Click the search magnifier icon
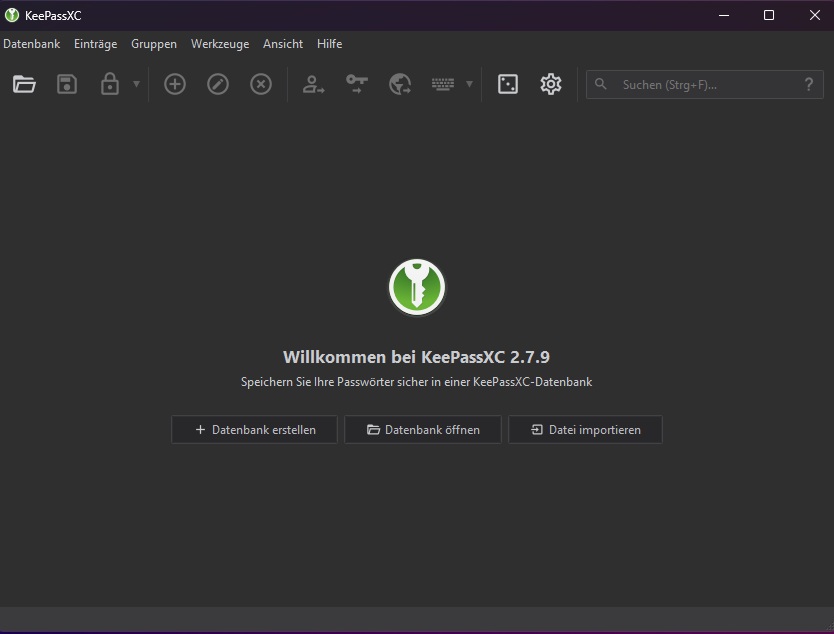Viewport: 834px width, 634px height. pyautogui.click(x=601, y=84)
